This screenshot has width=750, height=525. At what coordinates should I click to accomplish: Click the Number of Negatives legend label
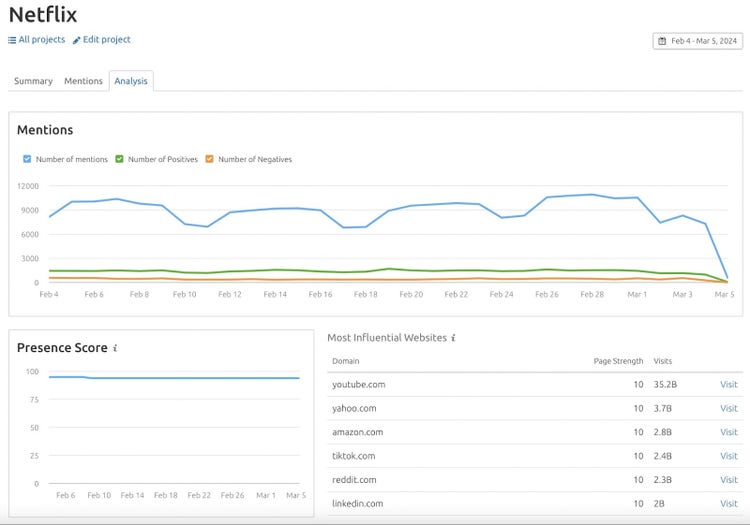click(x=255, y=159)
